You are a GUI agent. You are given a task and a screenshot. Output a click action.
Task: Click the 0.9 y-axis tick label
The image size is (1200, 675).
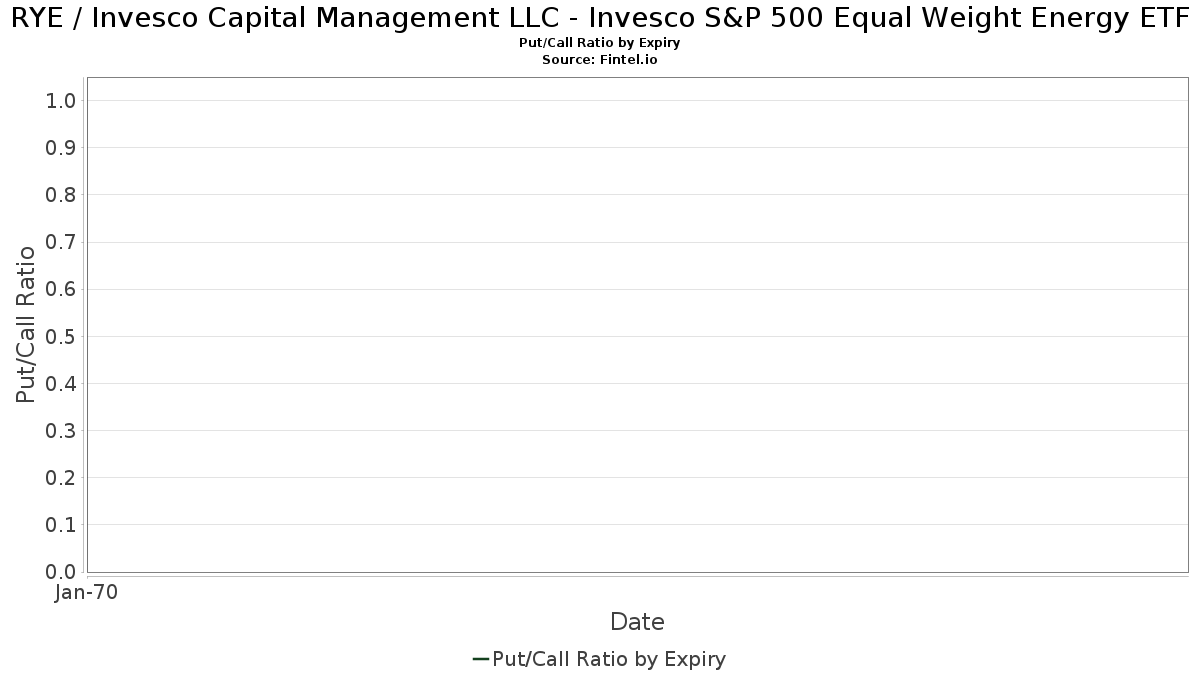click(61, 148)
